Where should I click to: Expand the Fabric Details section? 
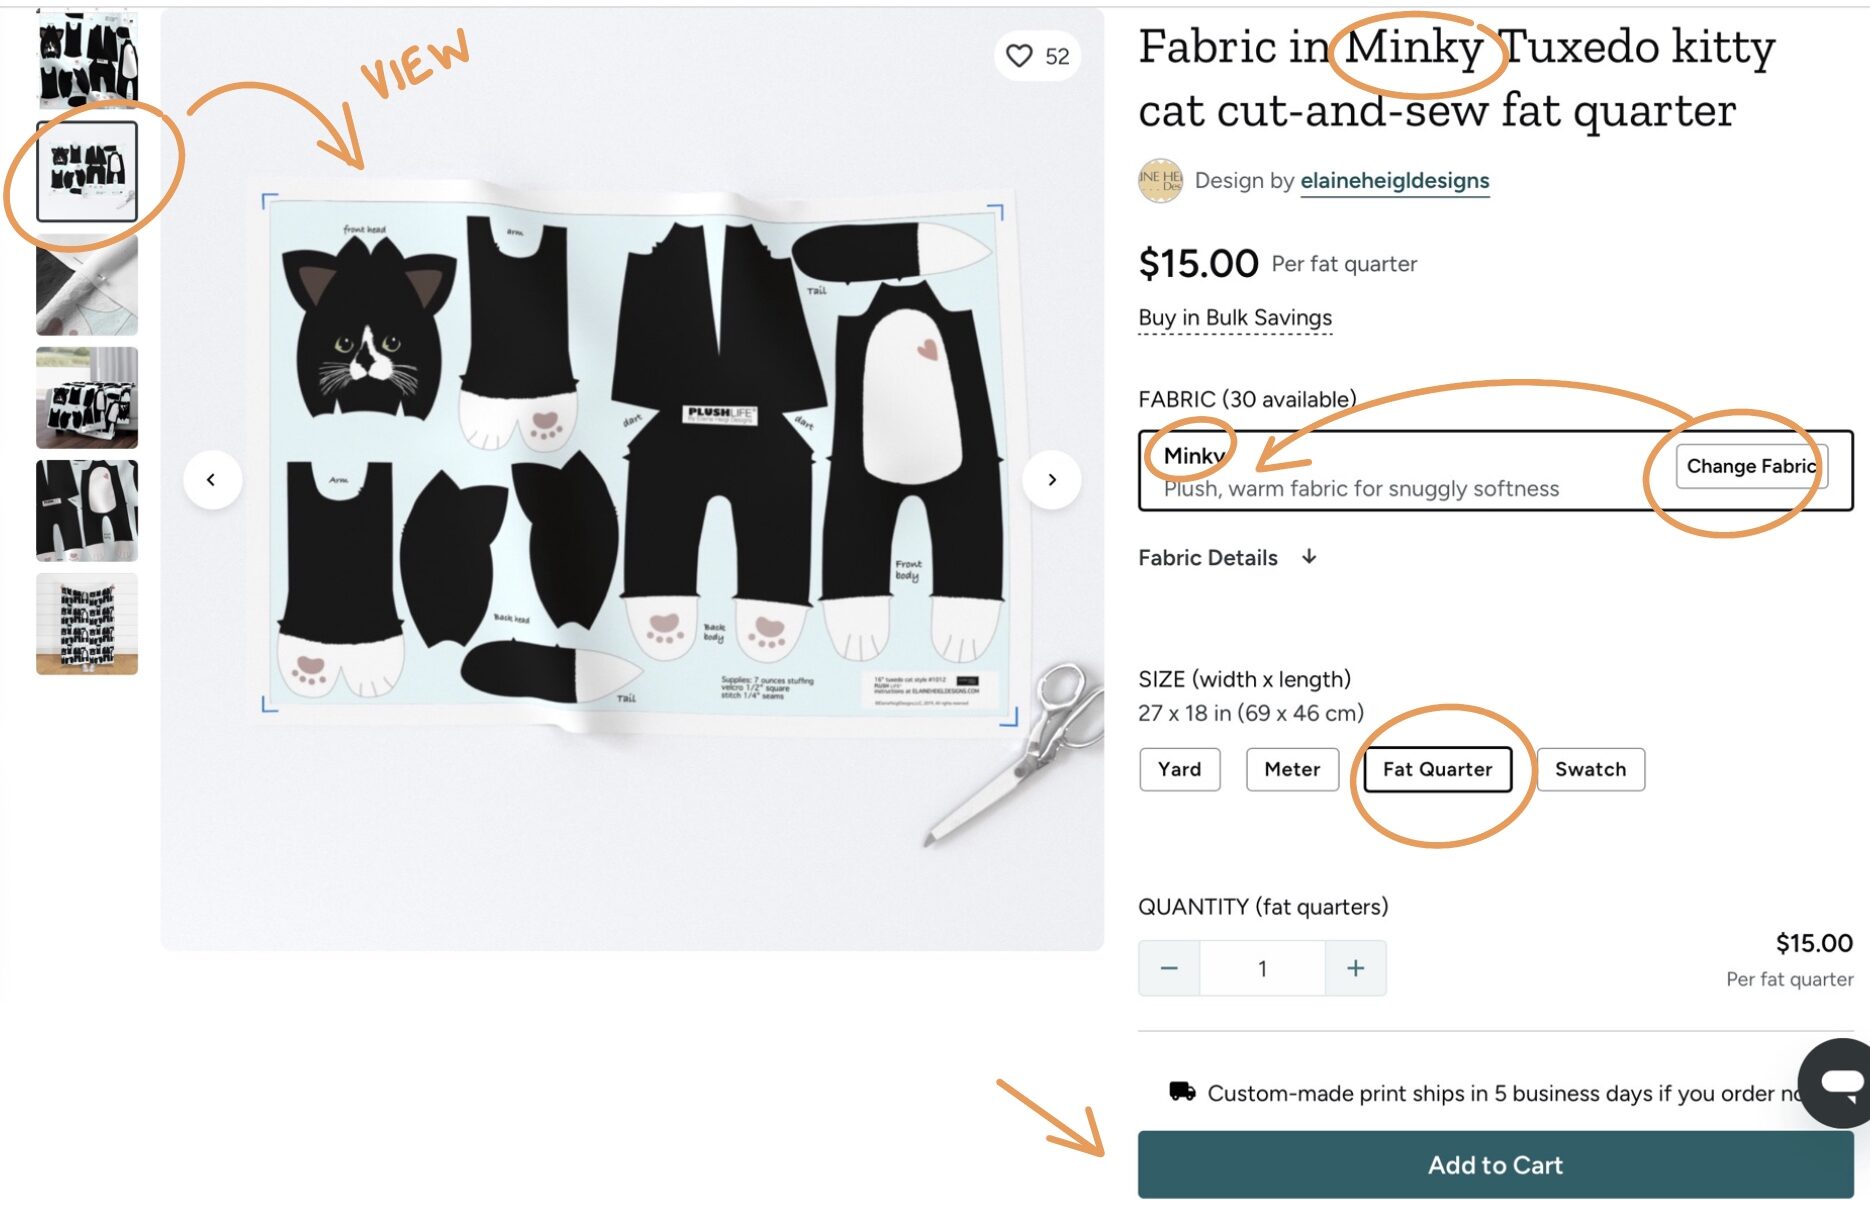(x=1227, y=558)
